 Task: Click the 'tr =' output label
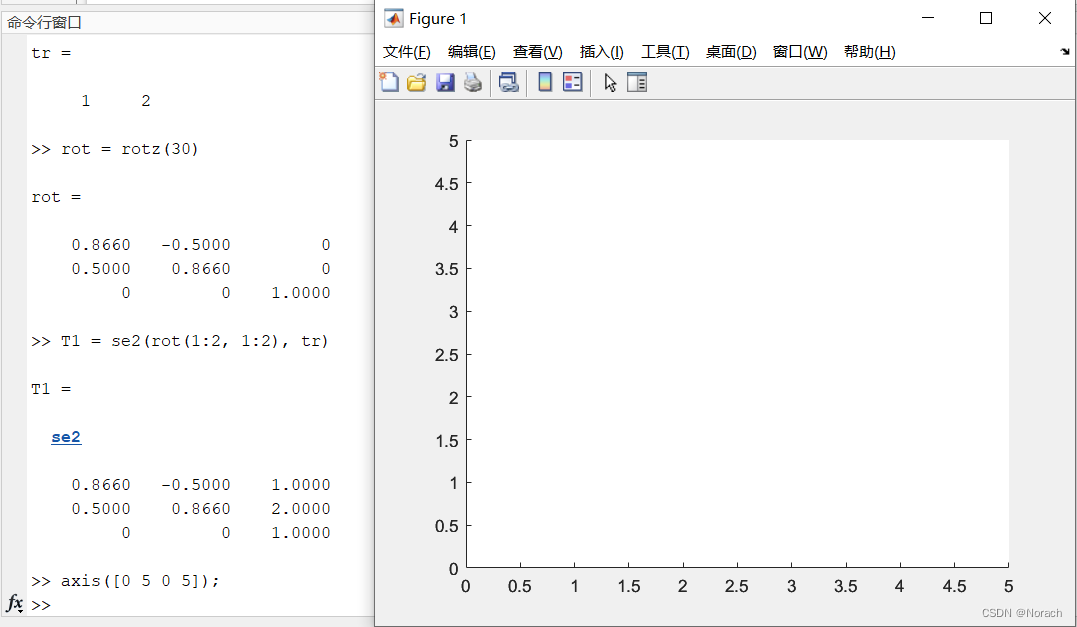tap(51, 54)
